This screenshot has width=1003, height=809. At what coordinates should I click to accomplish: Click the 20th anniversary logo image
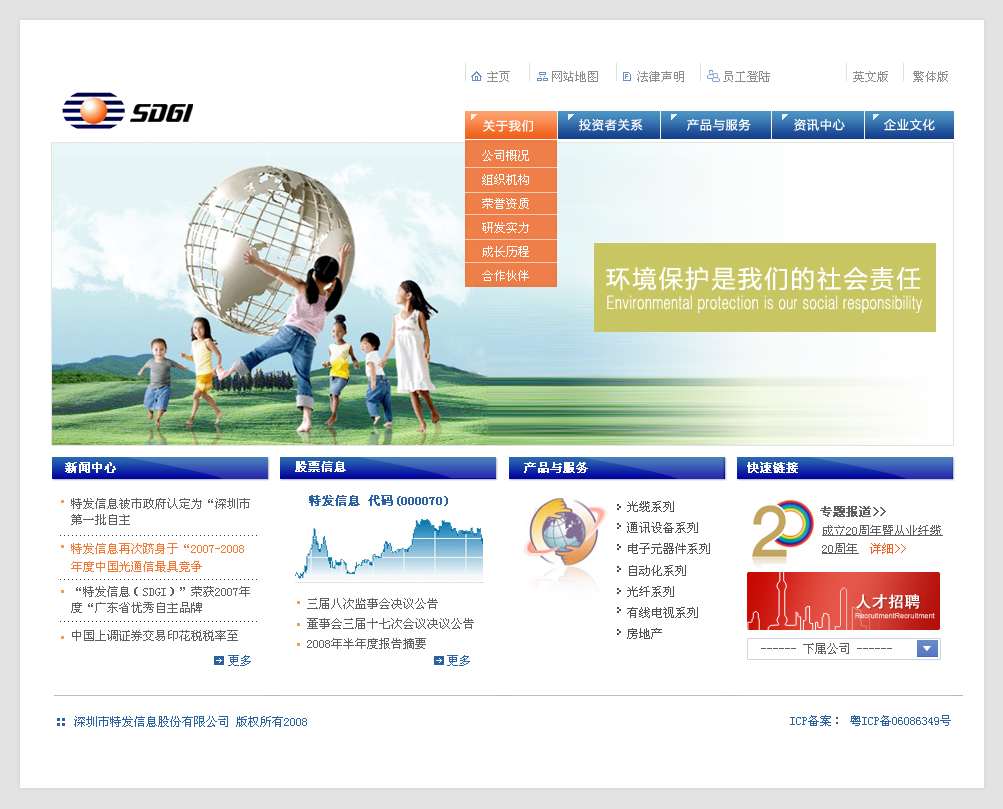tap(782, 530)
